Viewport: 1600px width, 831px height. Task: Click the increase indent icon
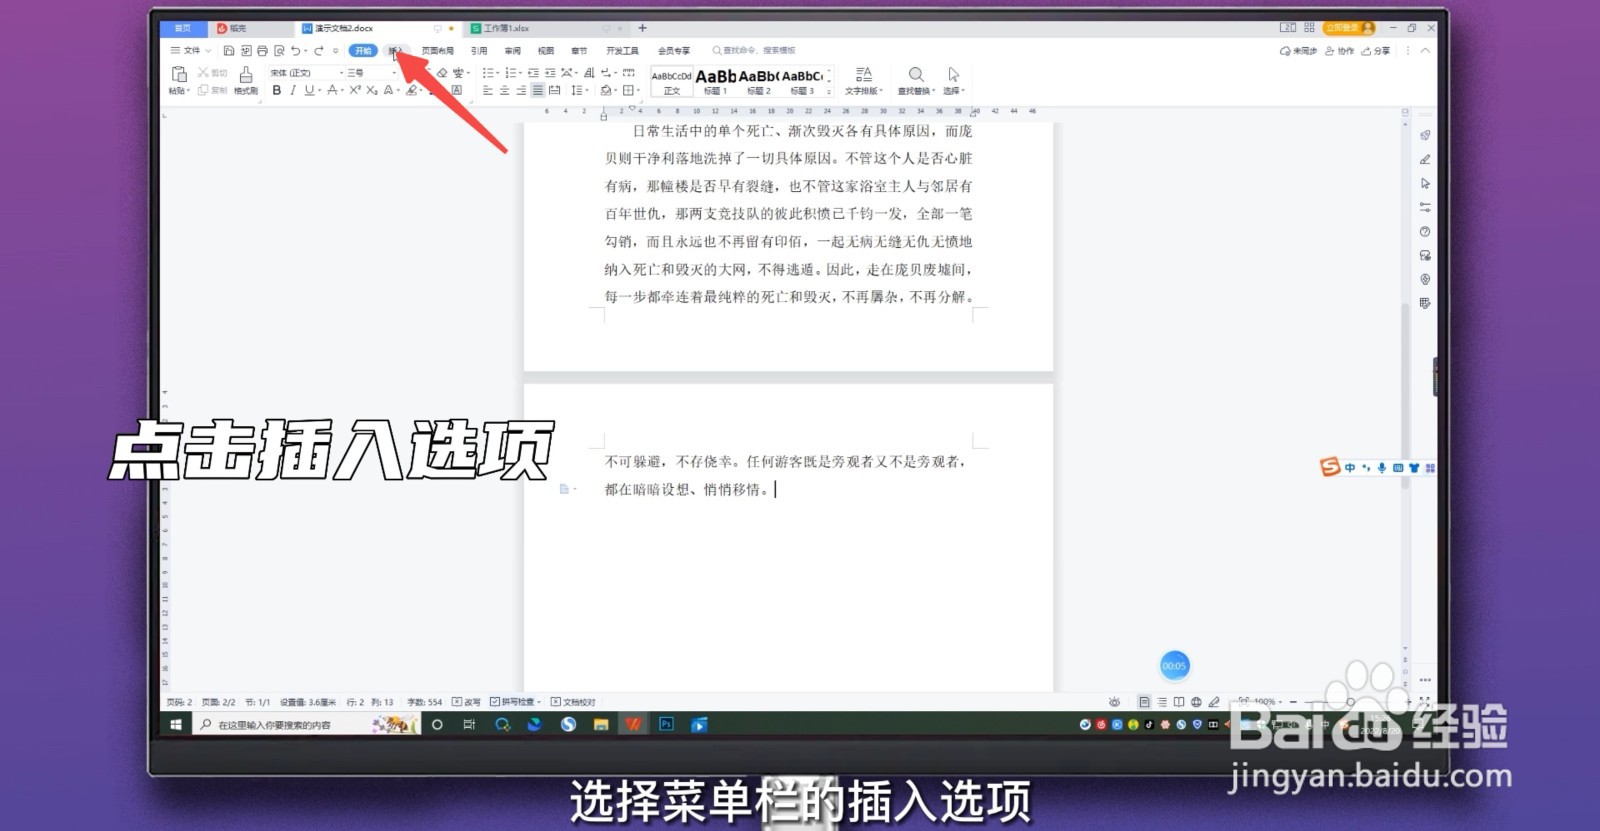click(550, 73)
